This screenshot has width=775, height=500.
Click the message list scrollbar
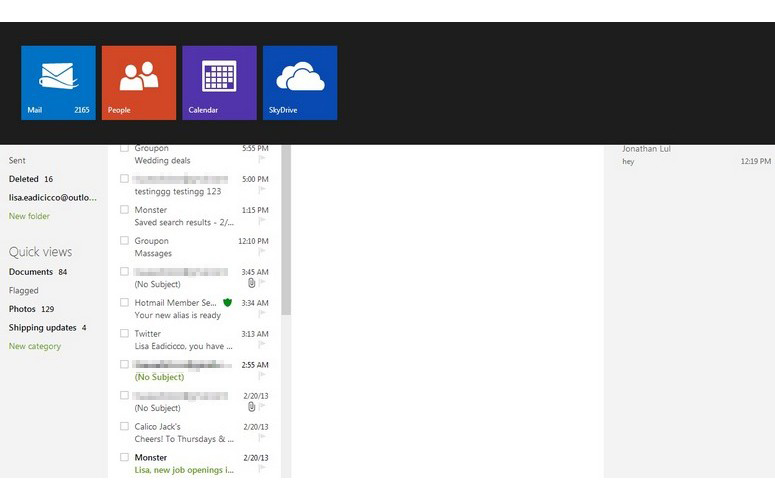pos(286,230)
